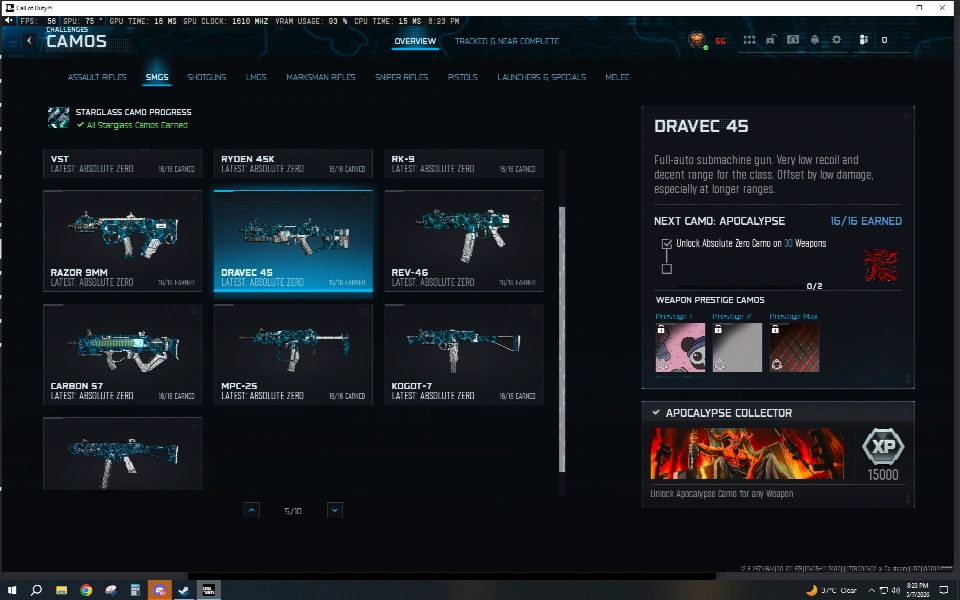960x600 pixels.
Task: Select the Razor 9MM weapon card
Action: click(122, 241)
